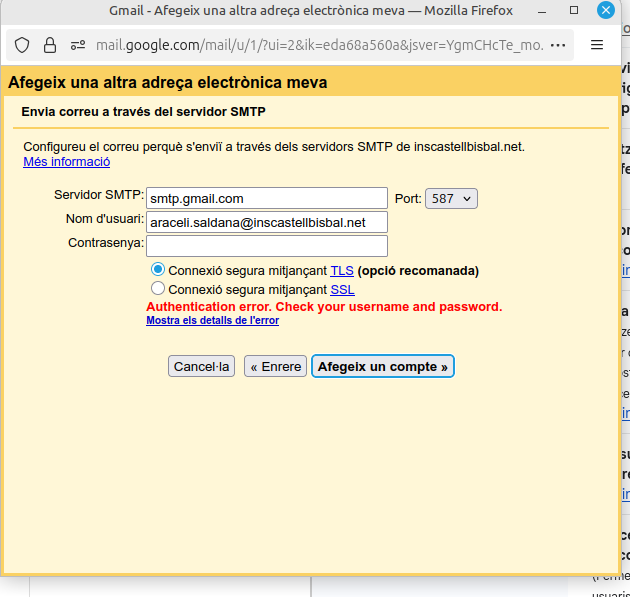Focus the Servidor SMTP input field
The width and height of the screenshot is (630, 597).
point(266,198)
